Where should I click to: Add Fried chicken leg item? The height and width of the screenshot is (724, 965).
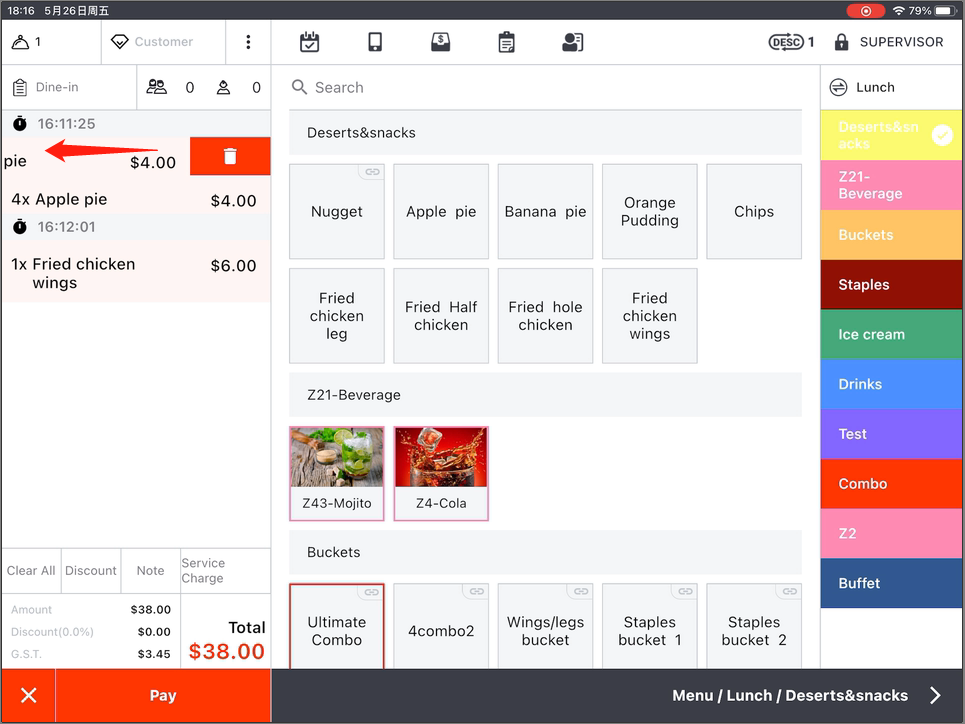coord(337,316)
